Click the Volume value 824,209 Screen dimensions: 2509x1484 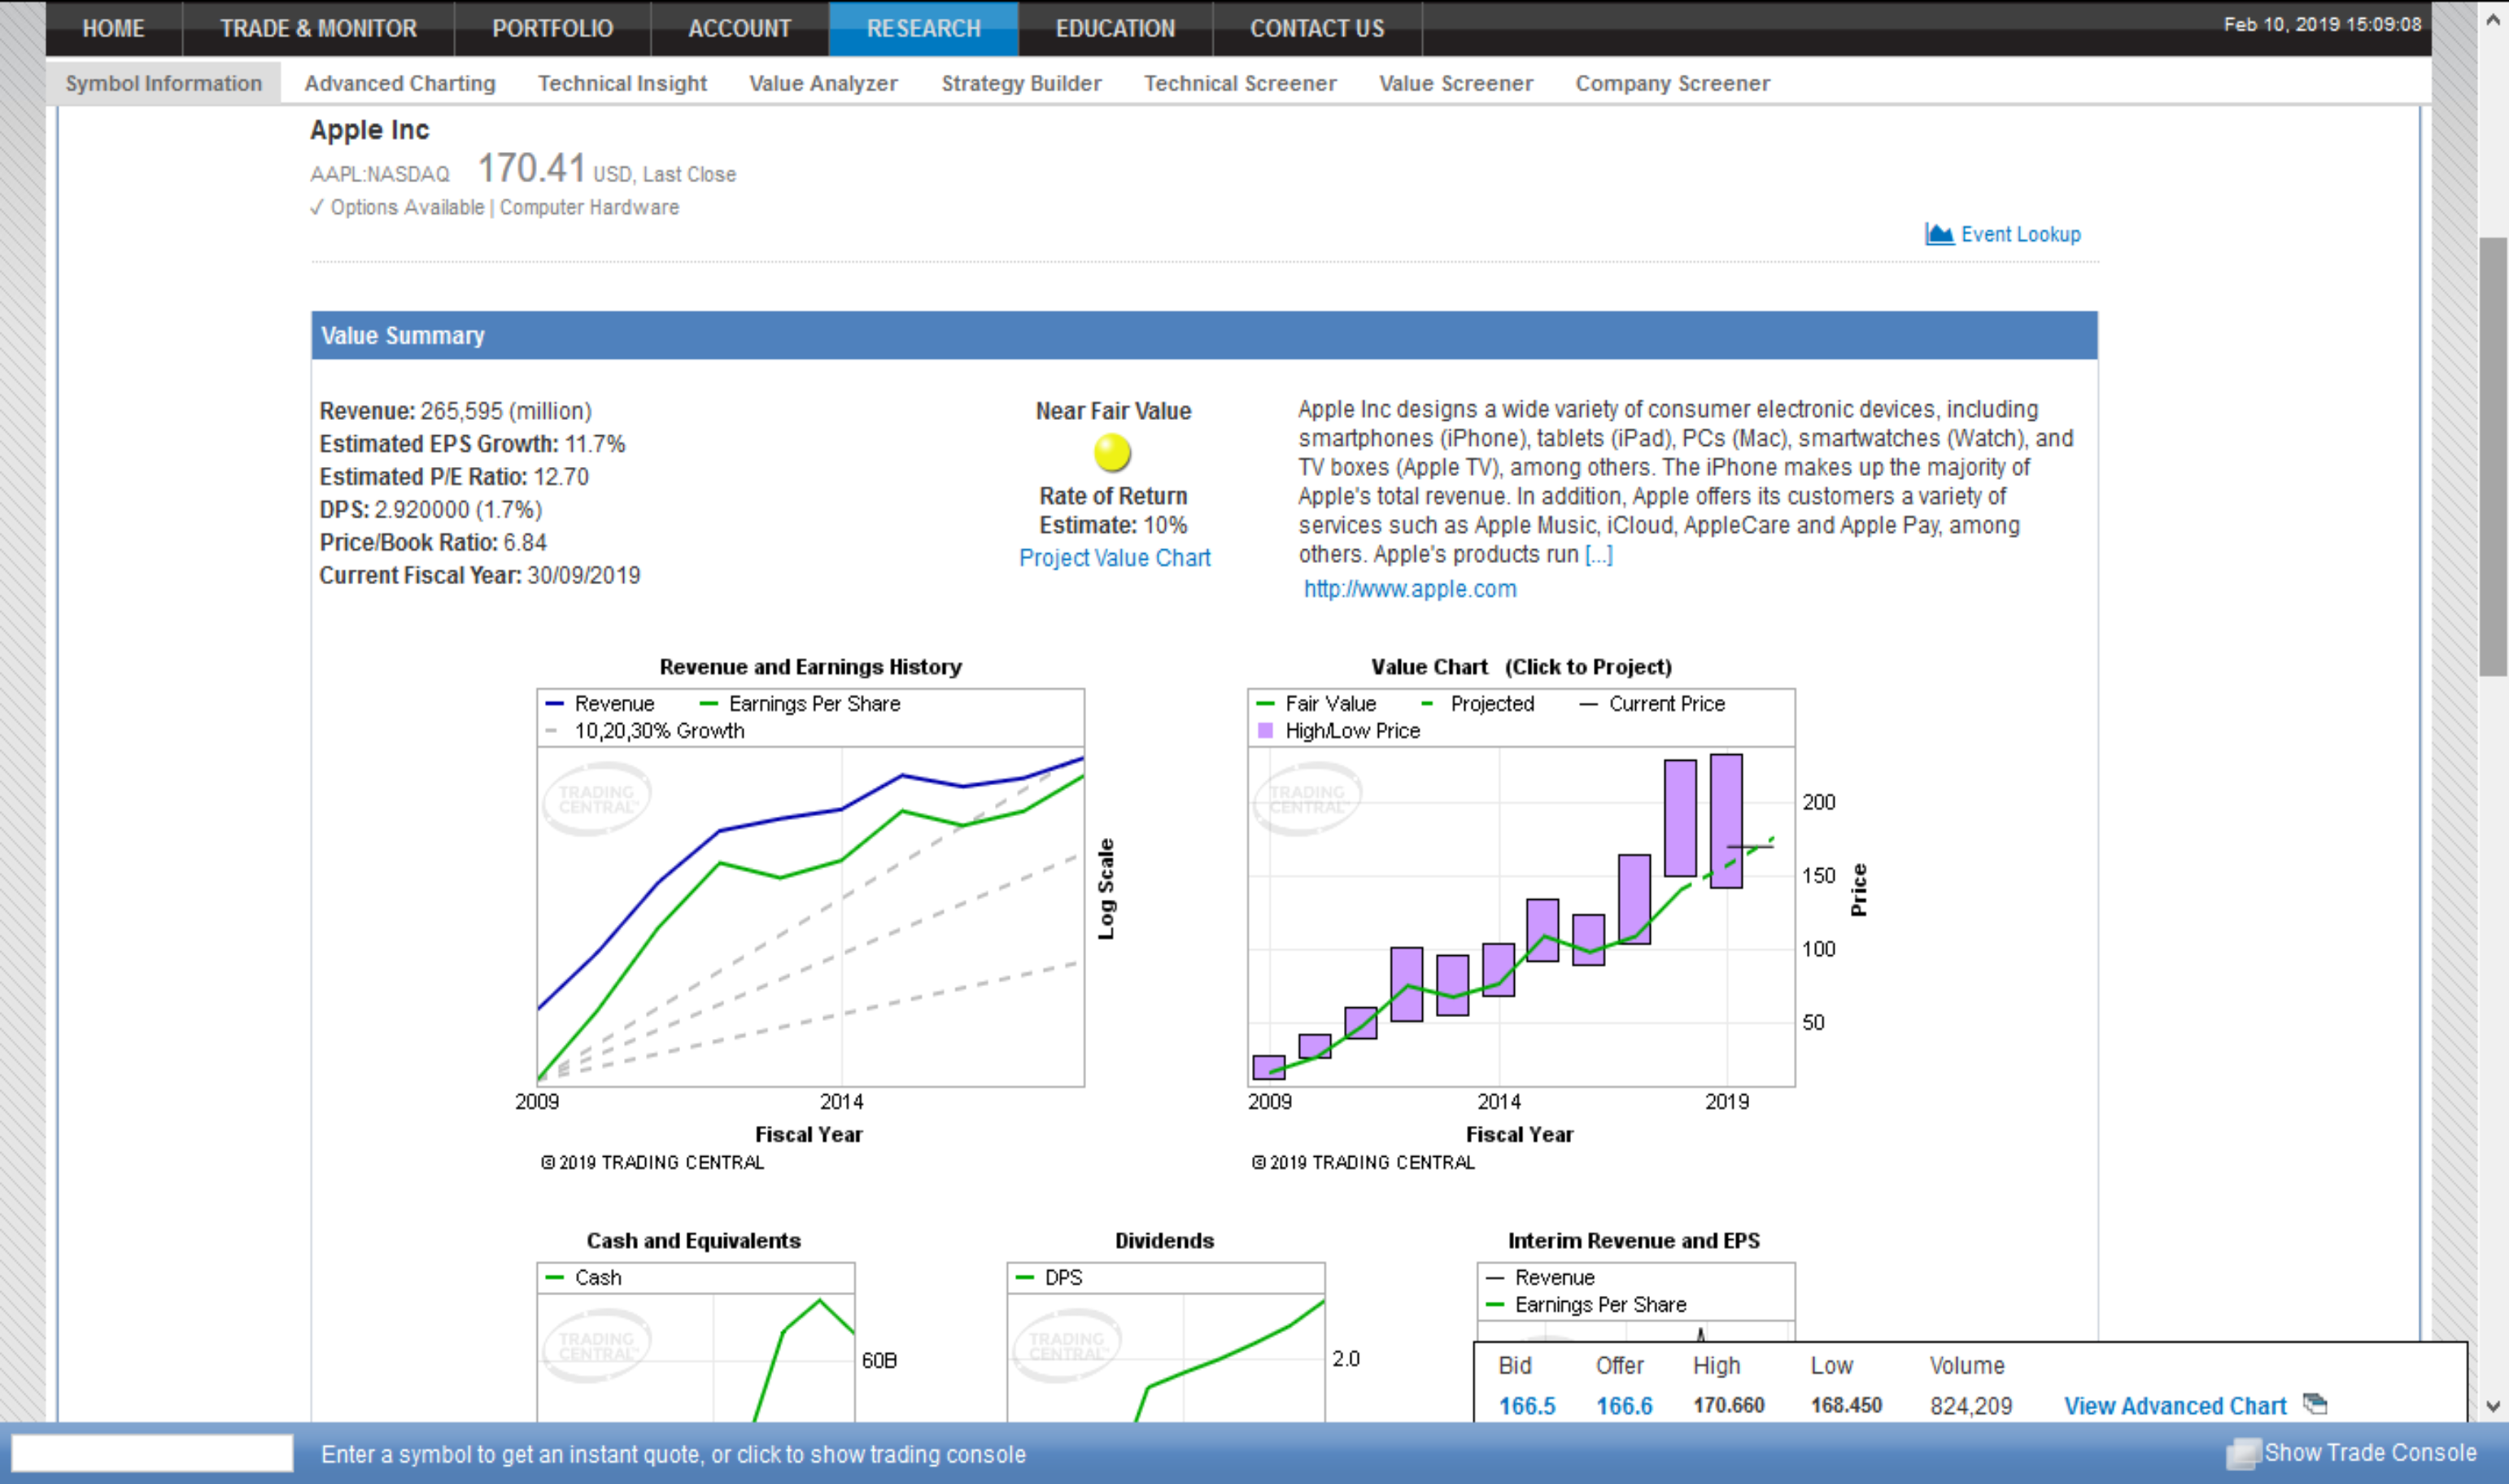coord(1970,1405)
